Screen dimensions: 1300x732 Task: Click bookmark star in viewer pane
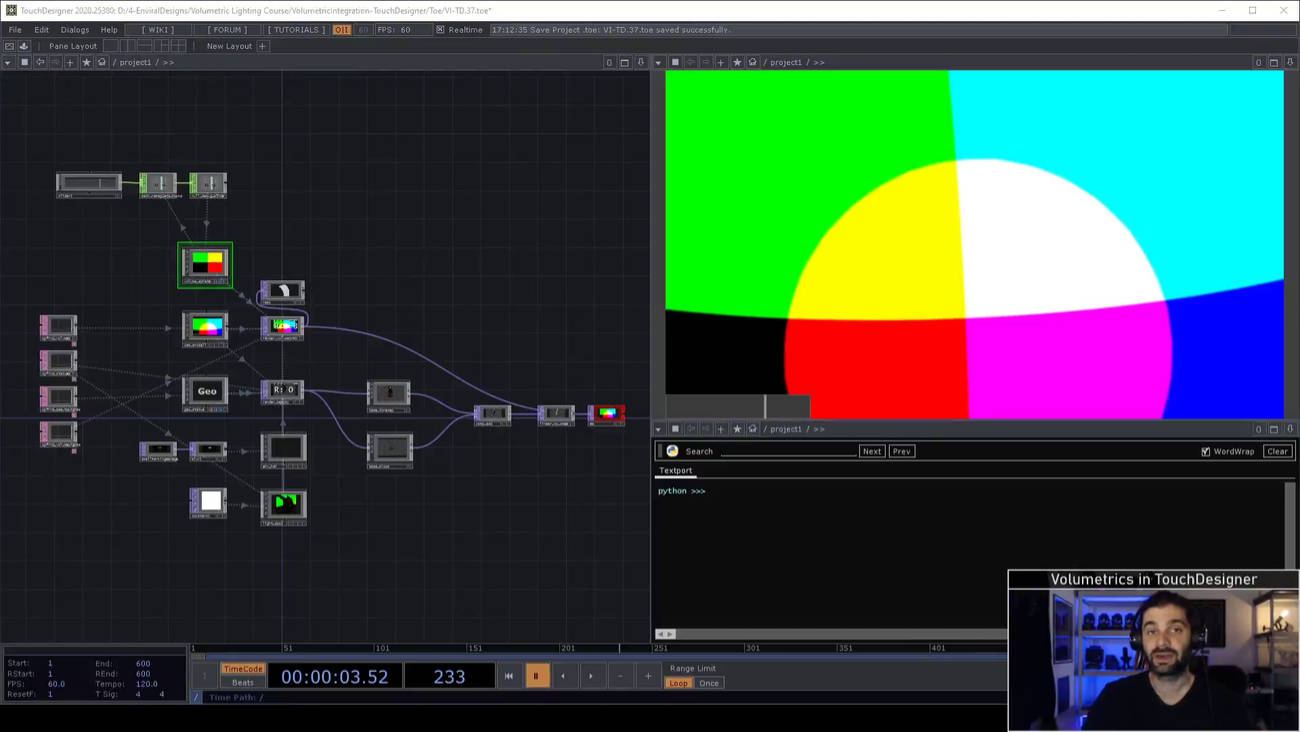pos(737,62)
